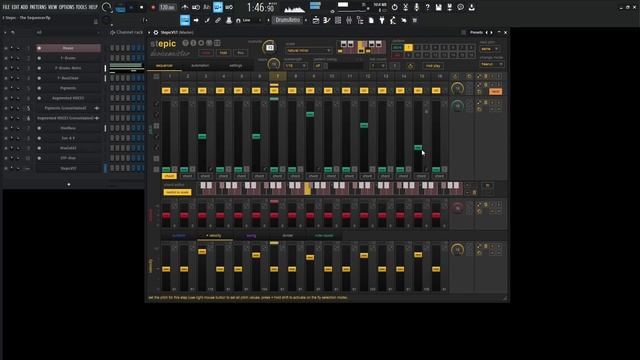Image resolution: width=640 pixels, height=360 pixels.
Task: Switch to the velocity lane tab
Action: click(214, 236)
